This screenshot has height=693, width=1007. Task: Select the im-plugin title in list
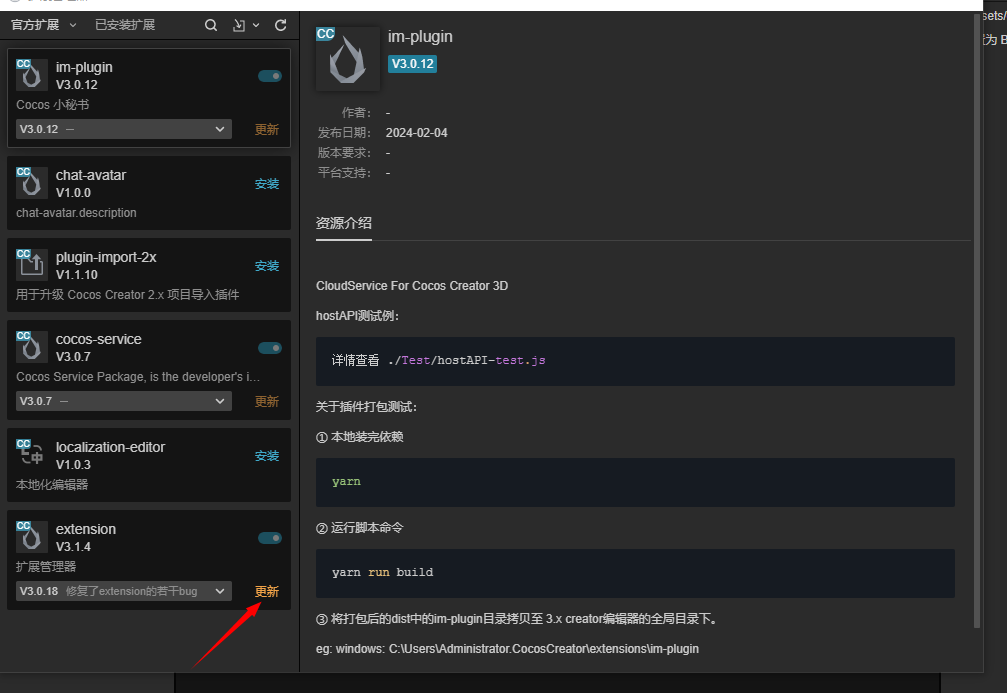tap(84, 67)
